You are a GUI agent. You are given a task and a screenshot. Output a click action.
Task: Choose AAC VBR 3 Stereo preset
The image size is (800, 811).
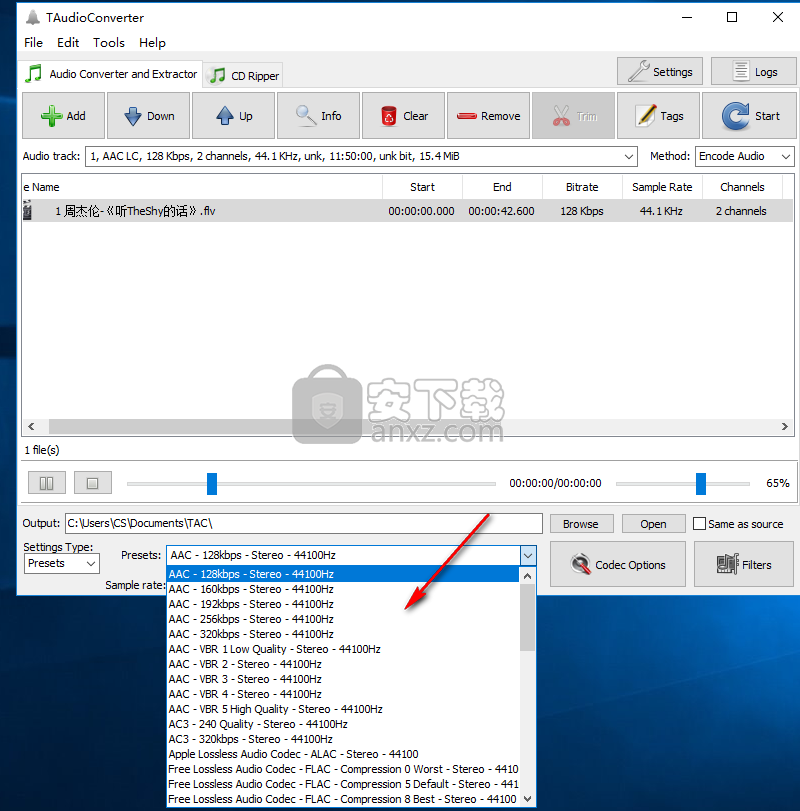(x=342, y=679)
